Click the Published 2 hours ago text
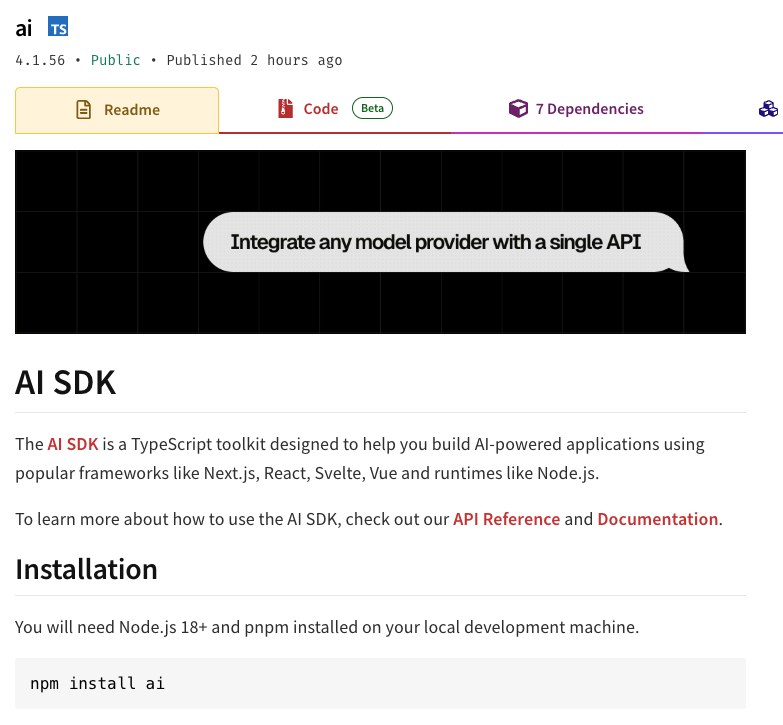 pos(254,60)
